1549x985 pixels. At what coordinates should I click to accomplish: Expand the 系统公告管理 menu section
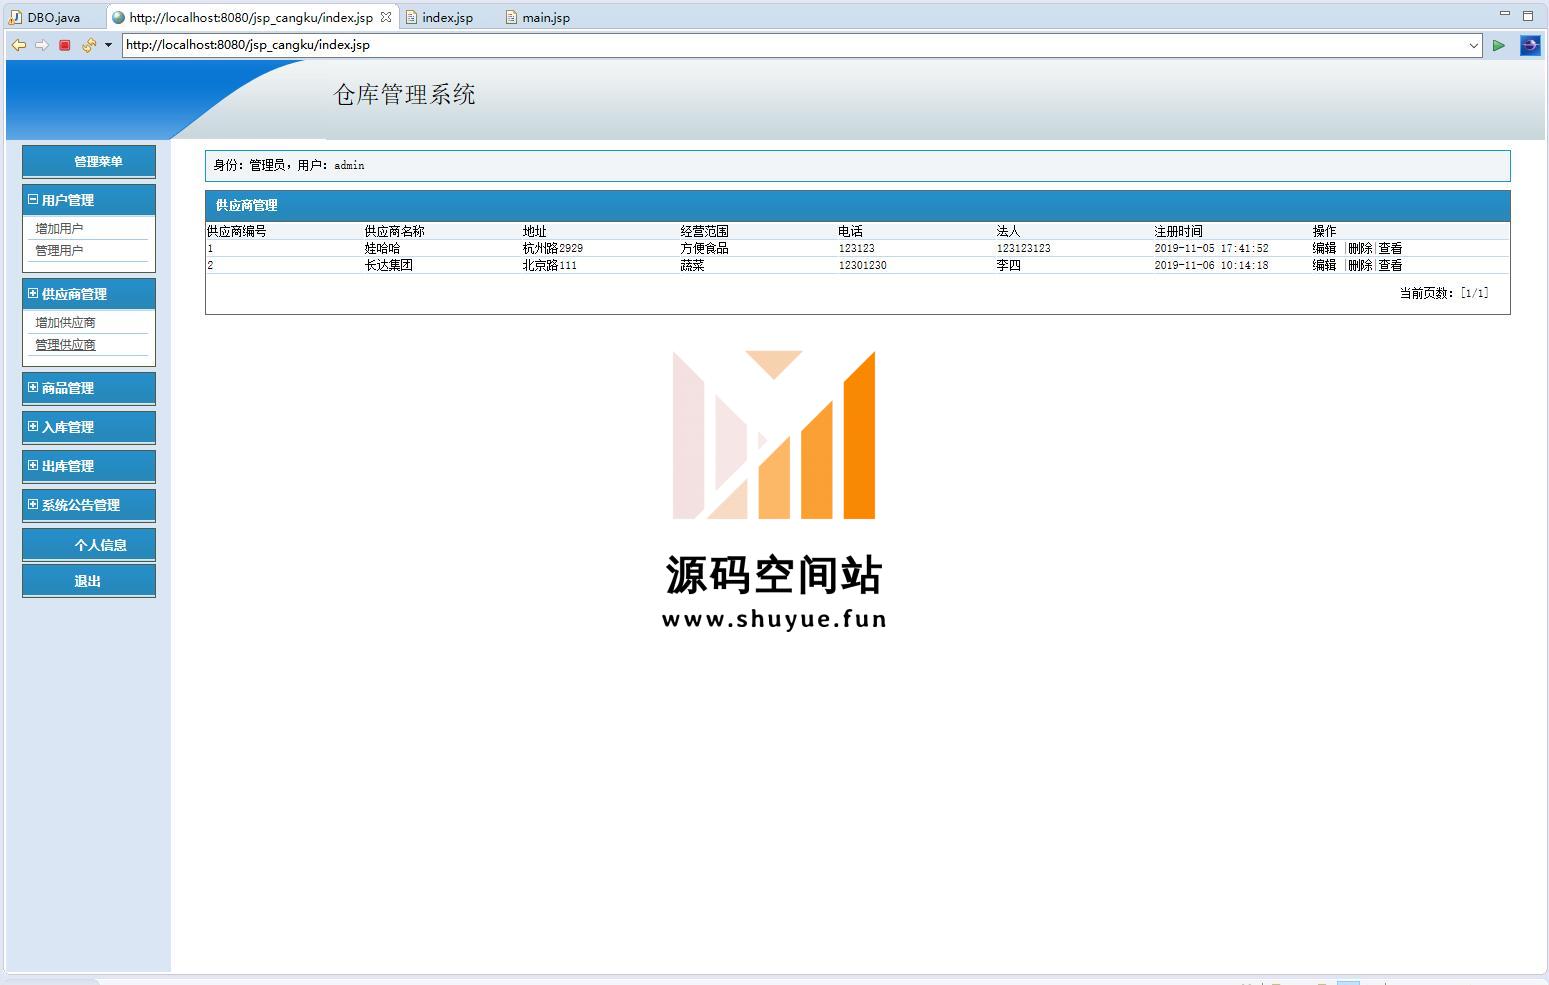tap(33, 504)
